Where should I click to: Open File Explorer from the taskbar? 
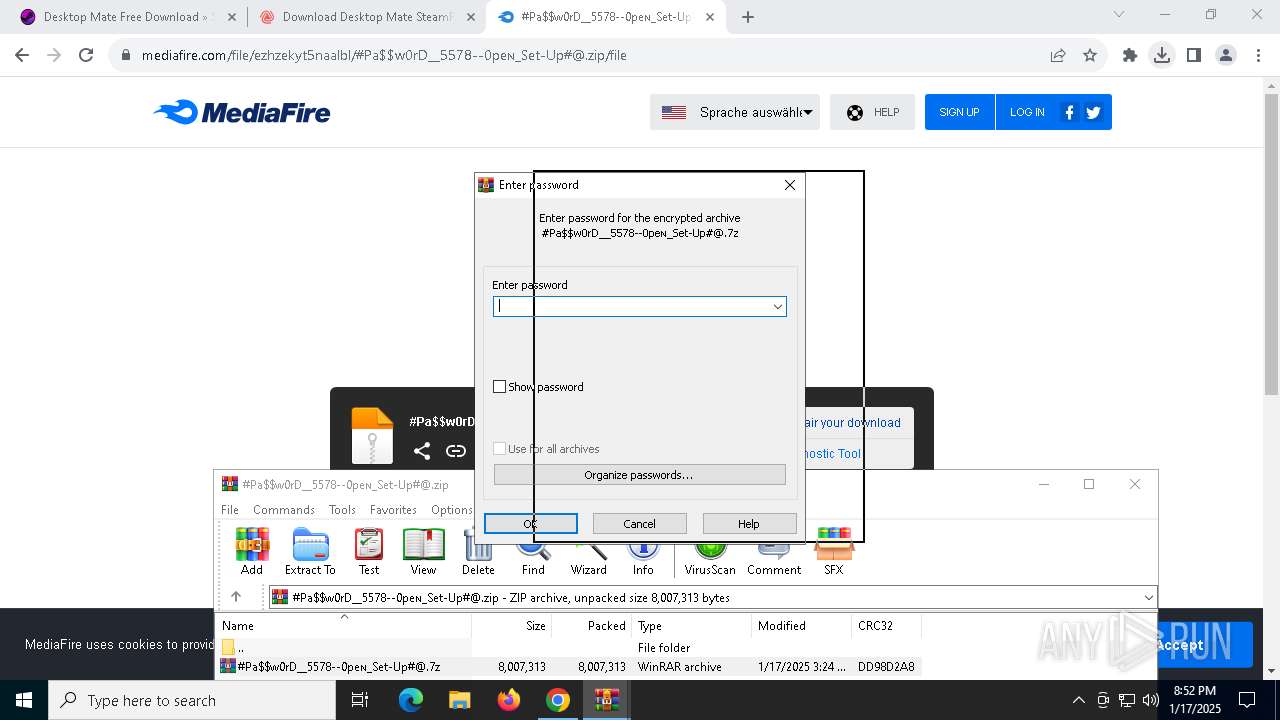point(459,700)
